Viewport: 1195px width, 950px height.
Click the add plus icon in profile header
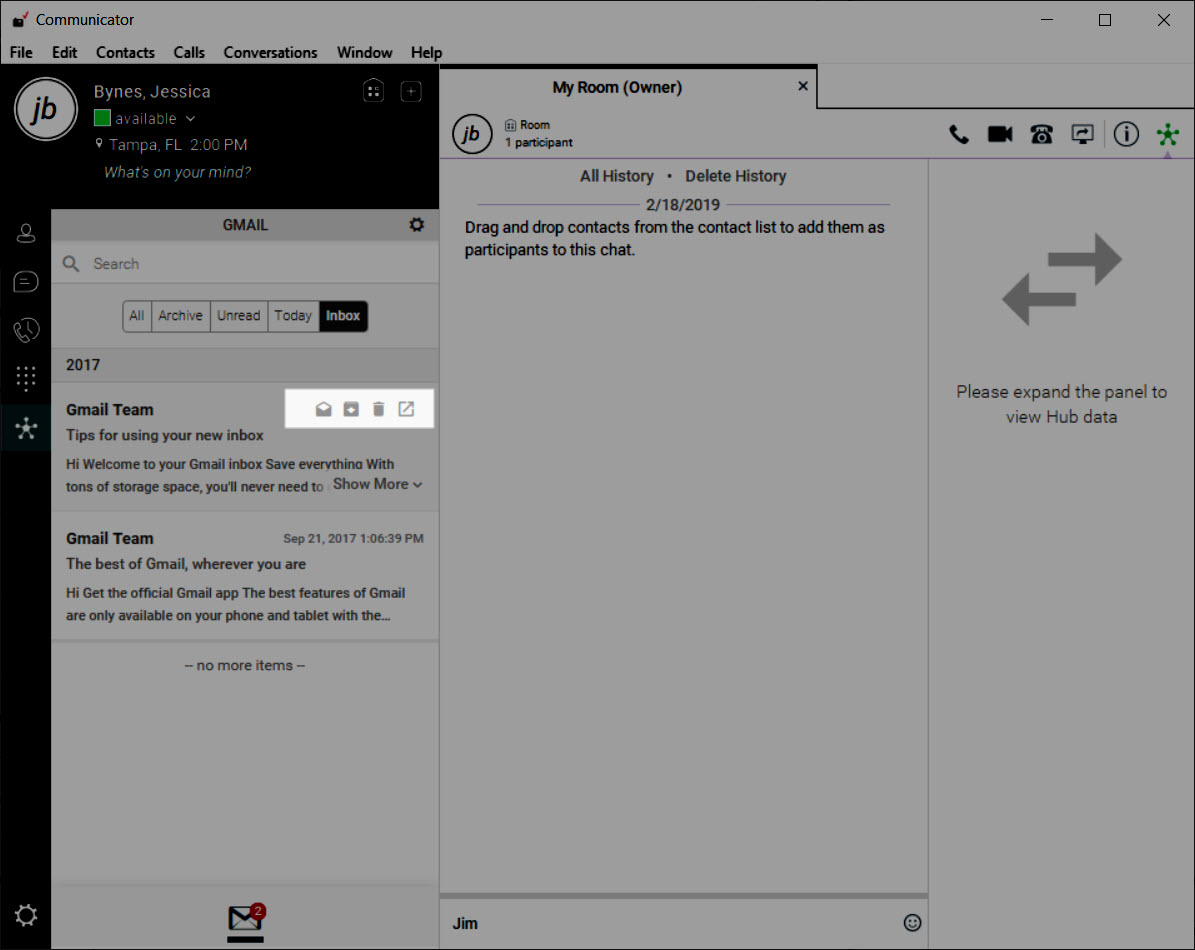click(x=411, y=91)
